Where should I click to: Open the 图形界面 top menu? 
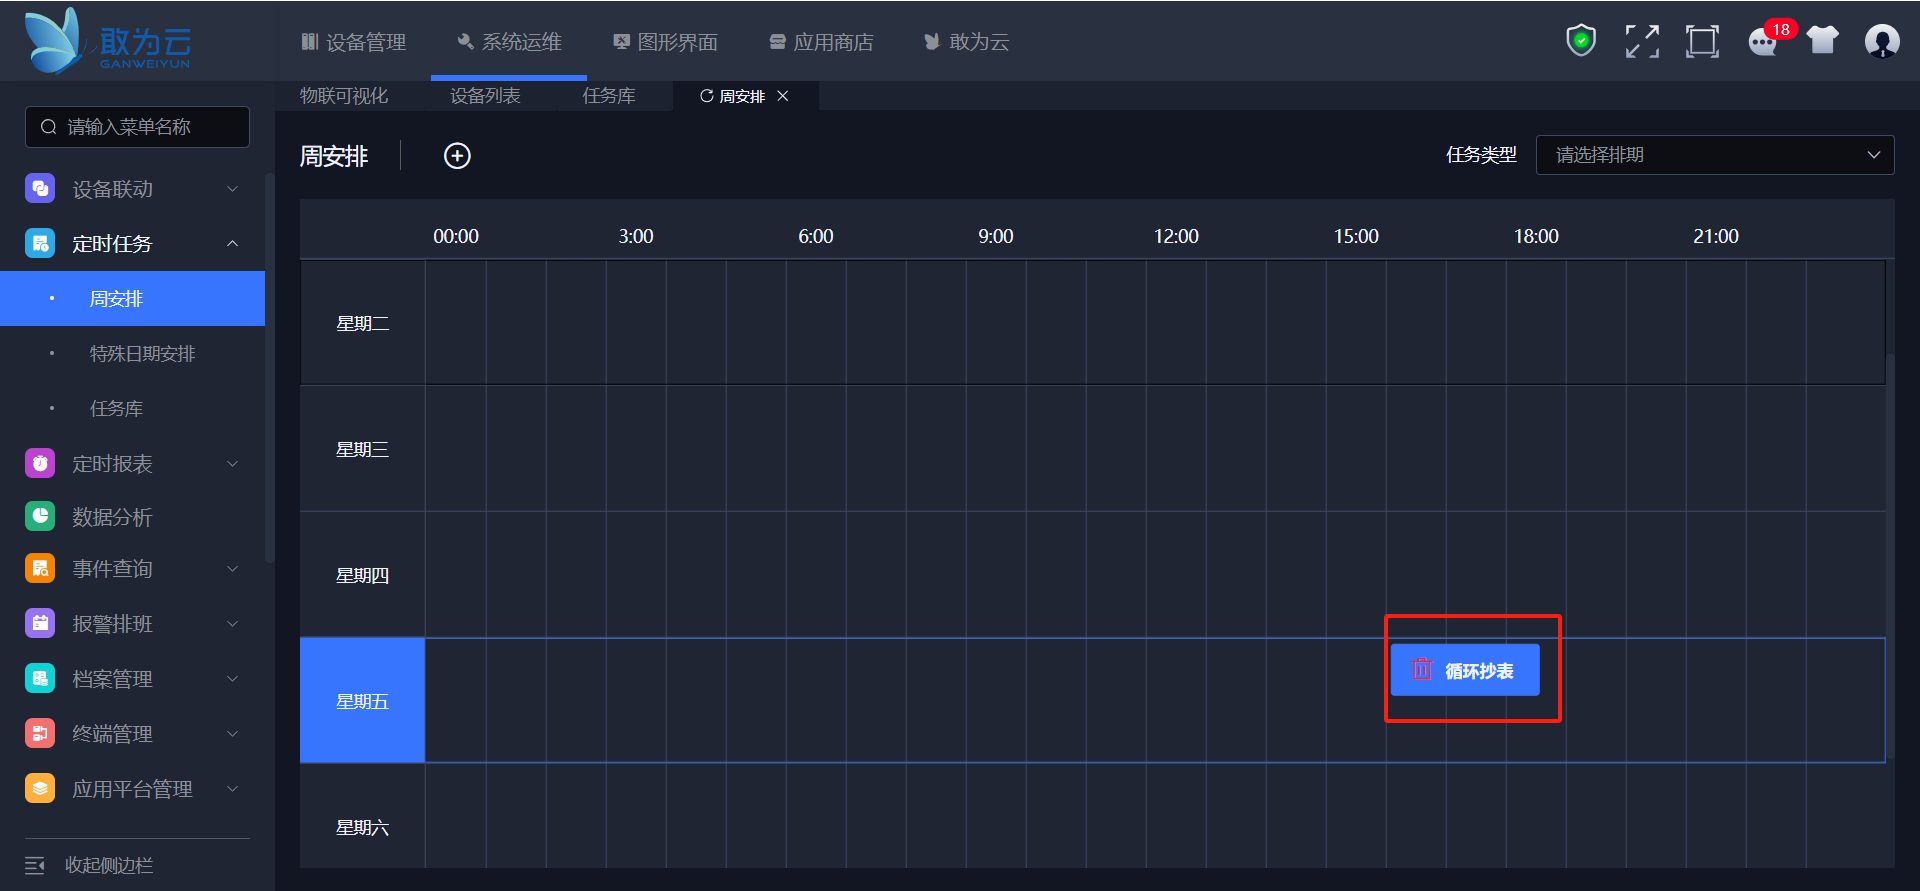pyautogui.click(x=665, y=42)
